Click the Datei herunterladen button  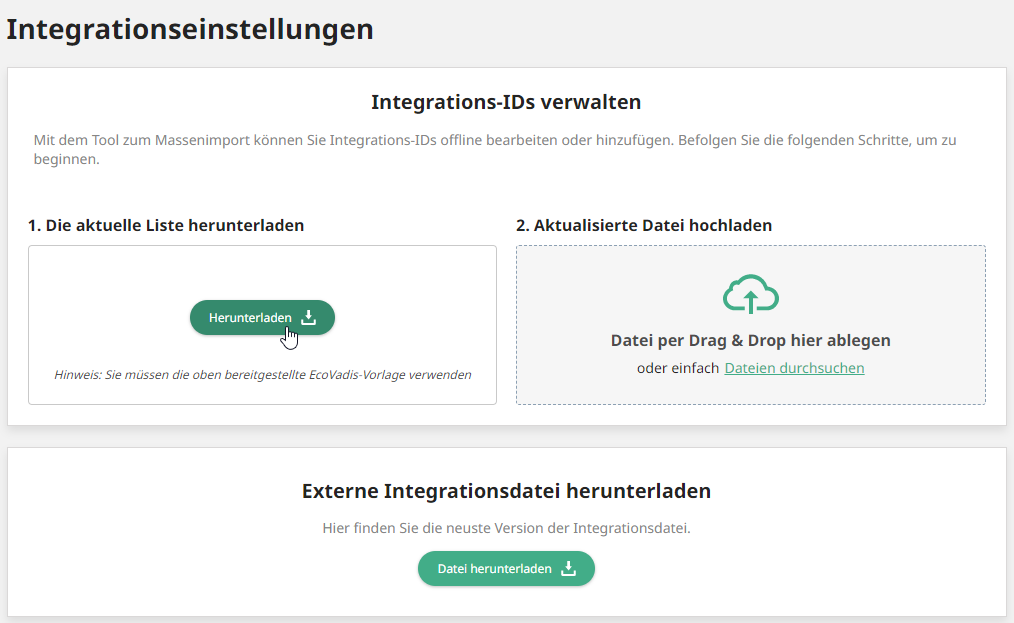[x=506, y=568]
